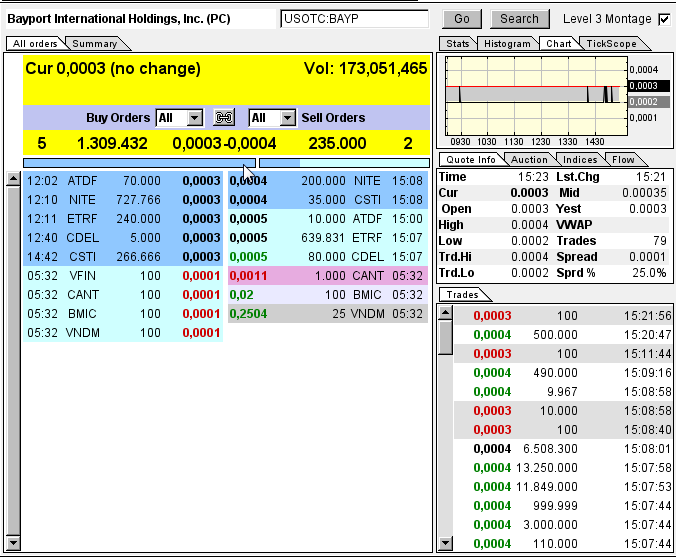Click the Go button
The width and height of the screenshot is (676, 558).
(x=462, y=19)
